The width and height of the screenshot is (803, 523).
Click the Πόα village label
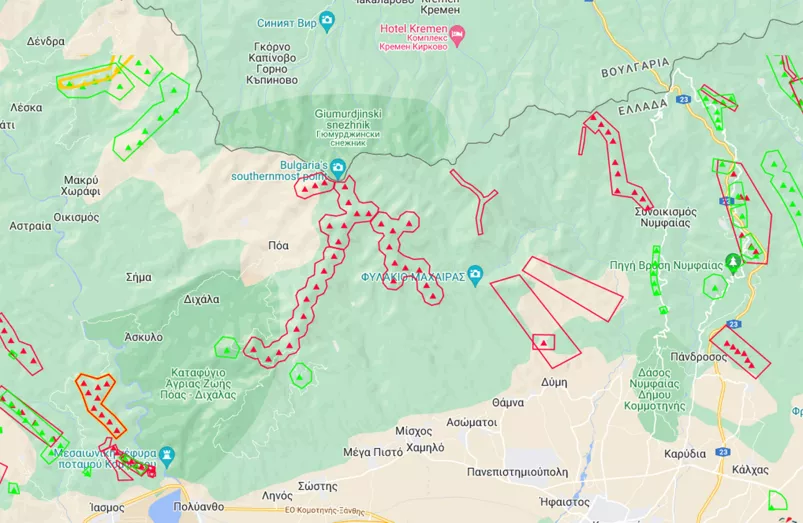[278, 245]
